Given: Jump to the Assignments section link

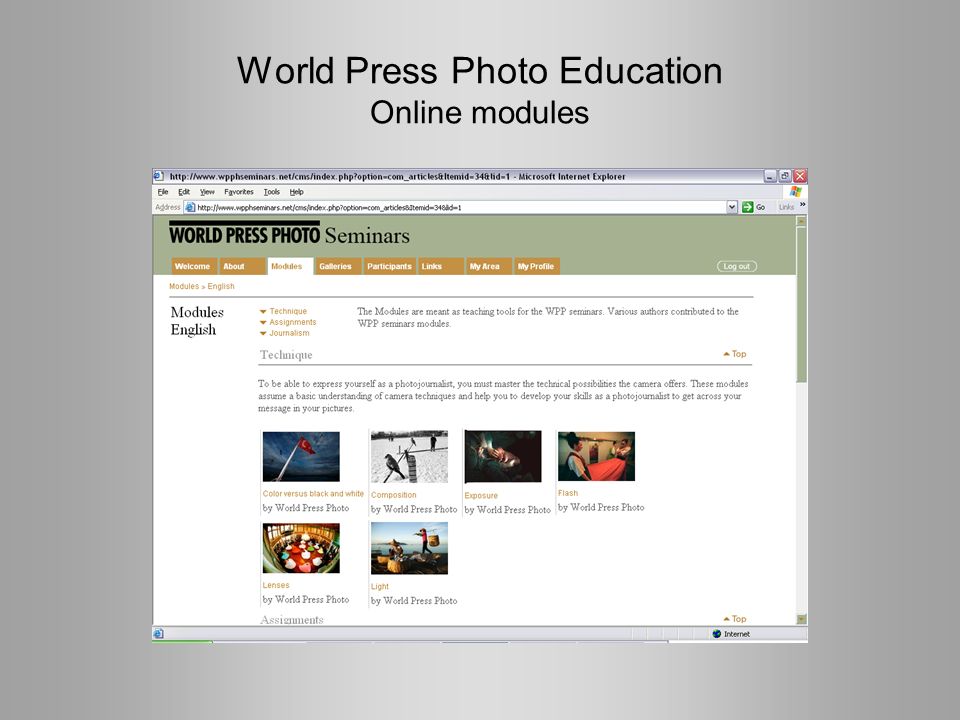Looking at the screenshot, I should tap(293, 322).
